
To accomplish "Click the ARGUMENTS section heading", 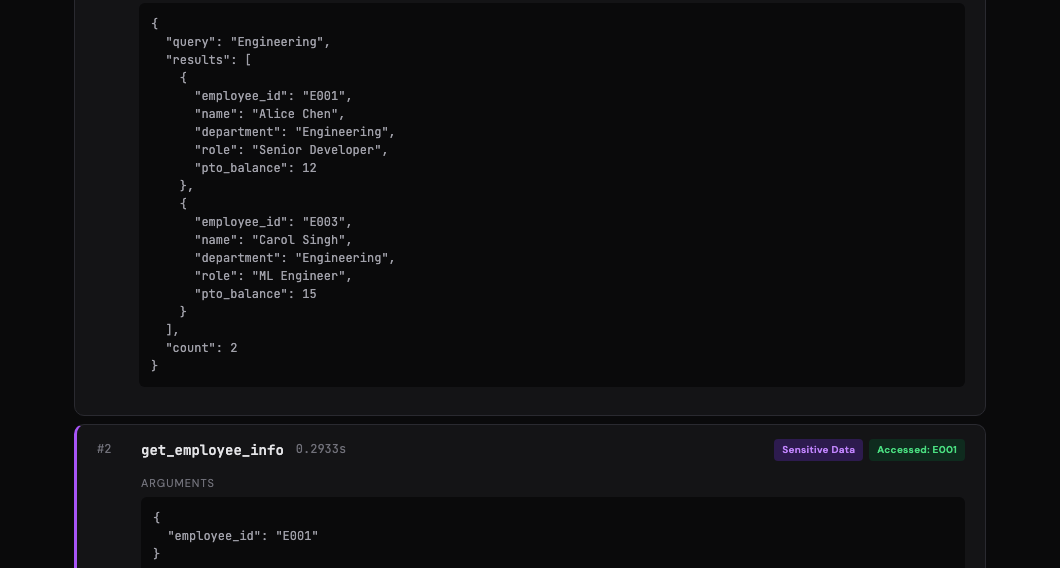I will click(x=178, y=483).
